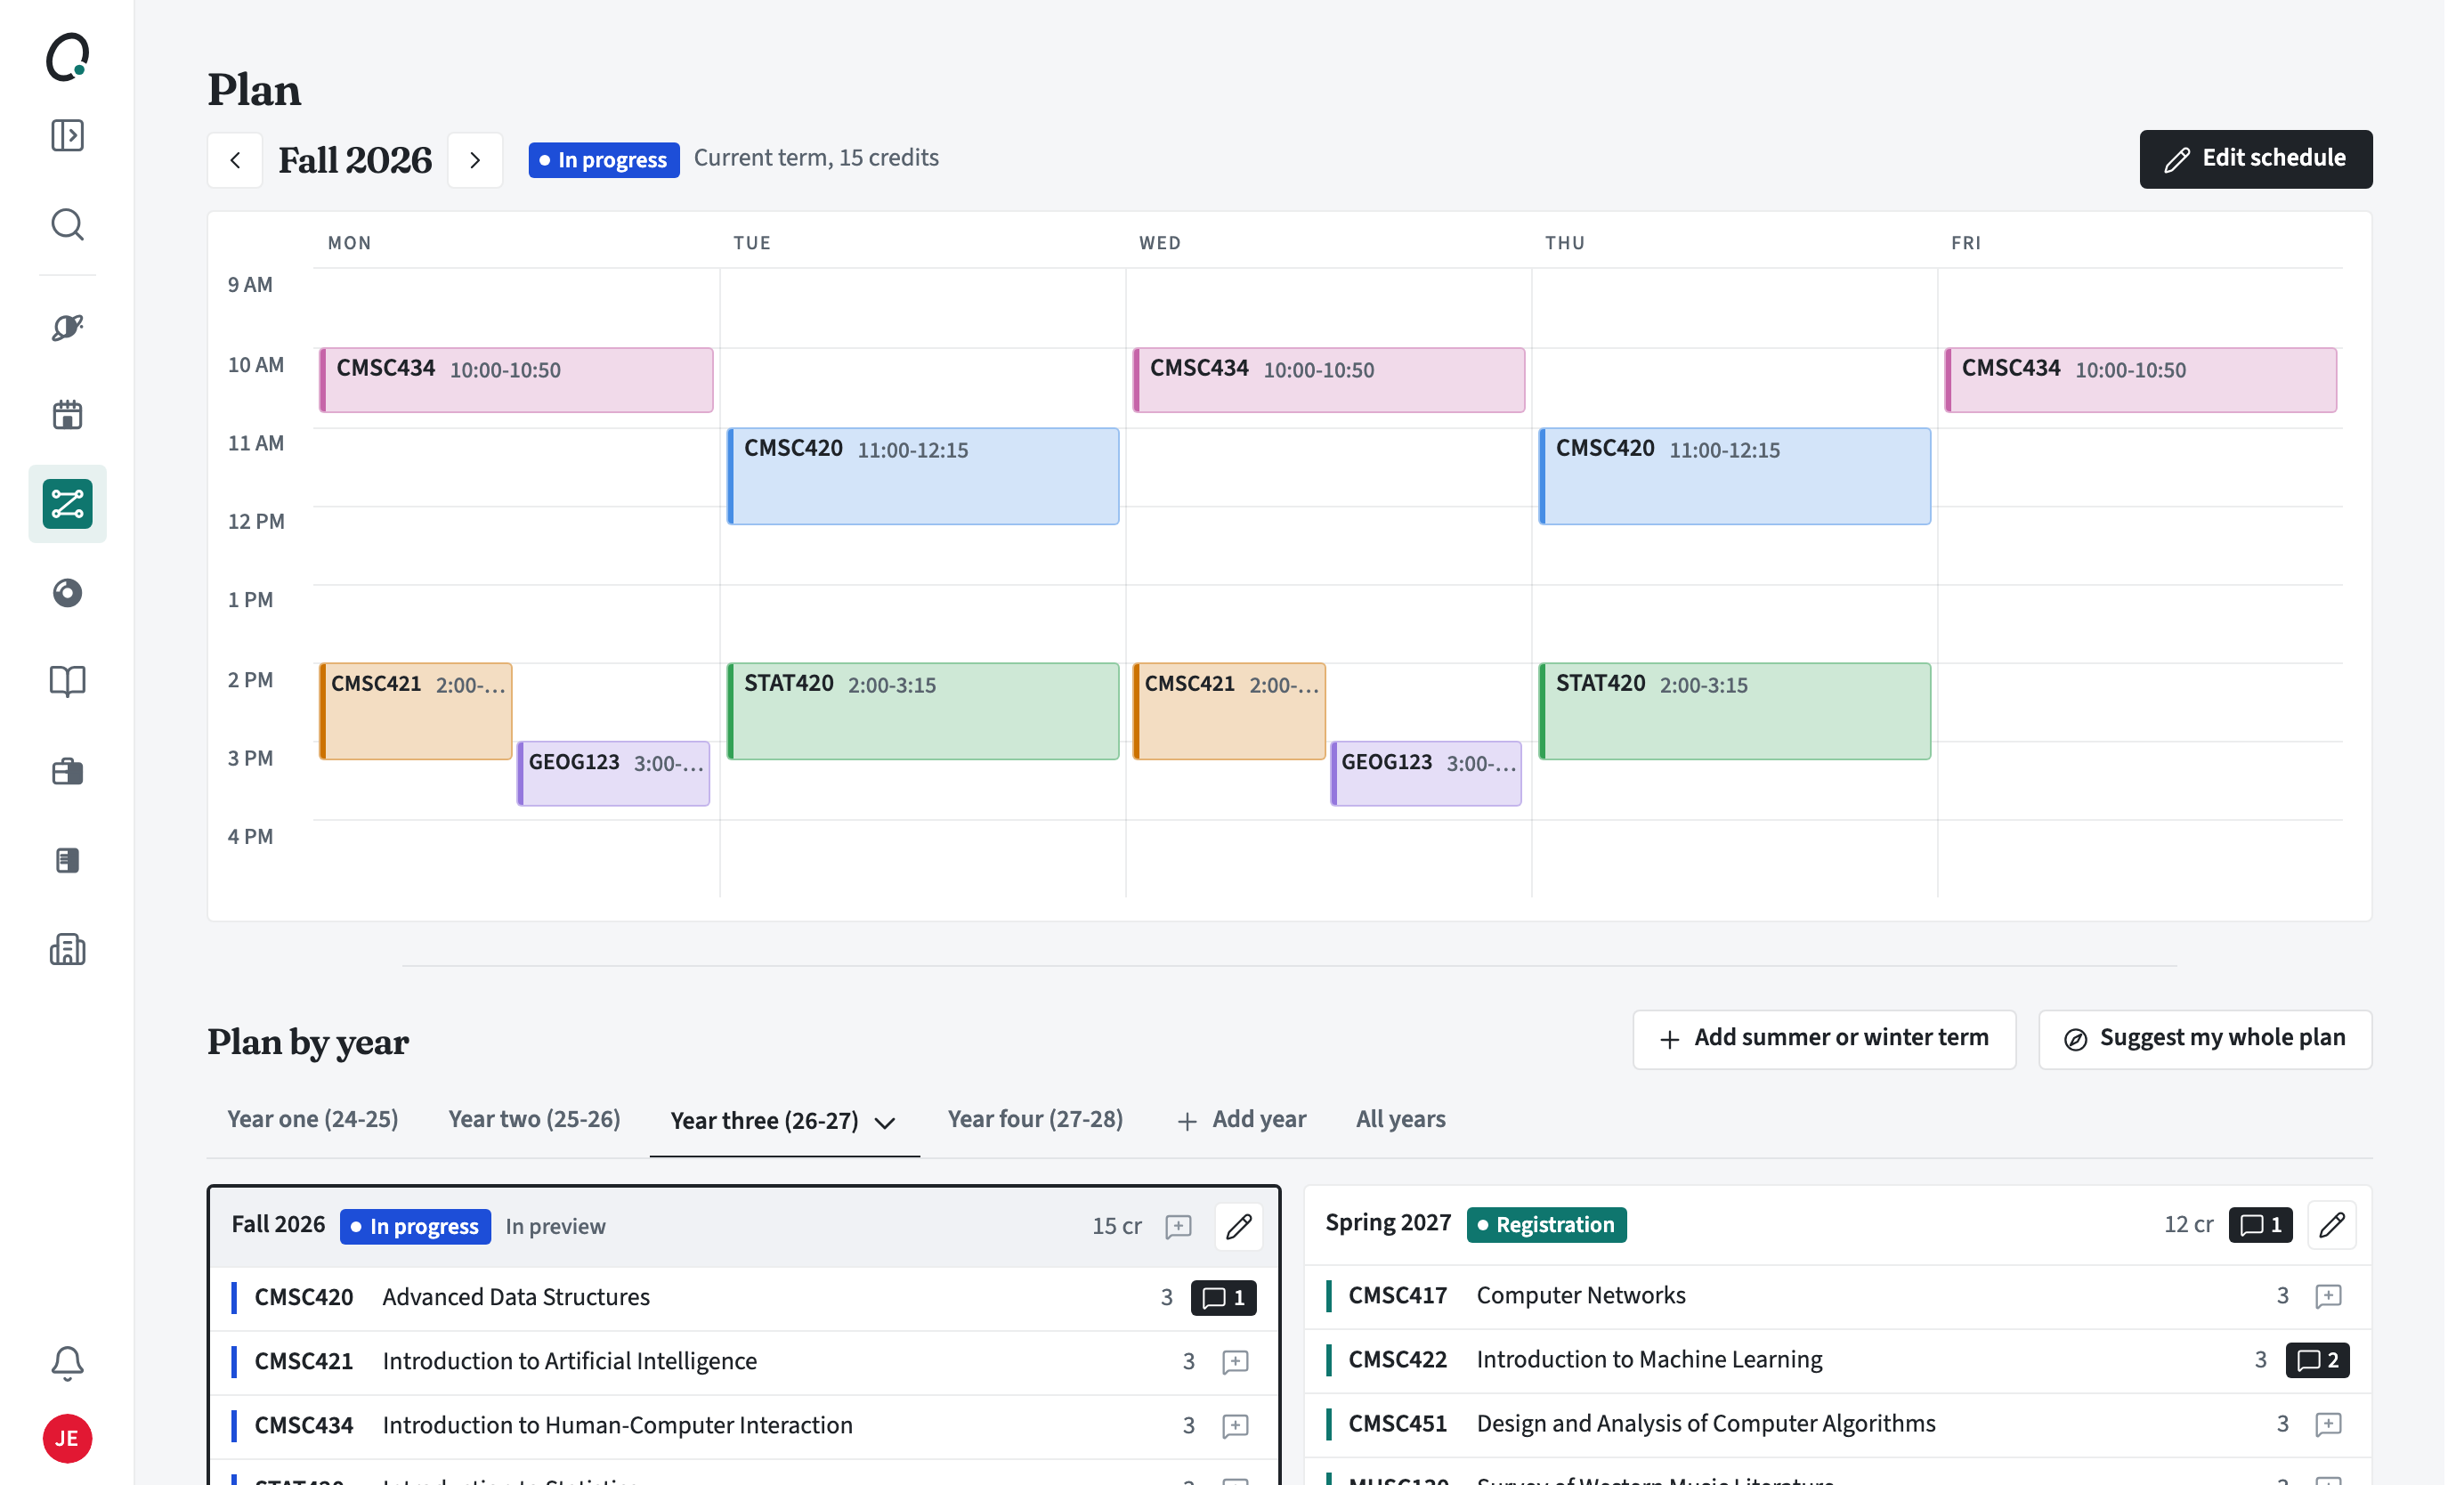Toggle the sidebar panel expand icon

(x=67, y=135)
